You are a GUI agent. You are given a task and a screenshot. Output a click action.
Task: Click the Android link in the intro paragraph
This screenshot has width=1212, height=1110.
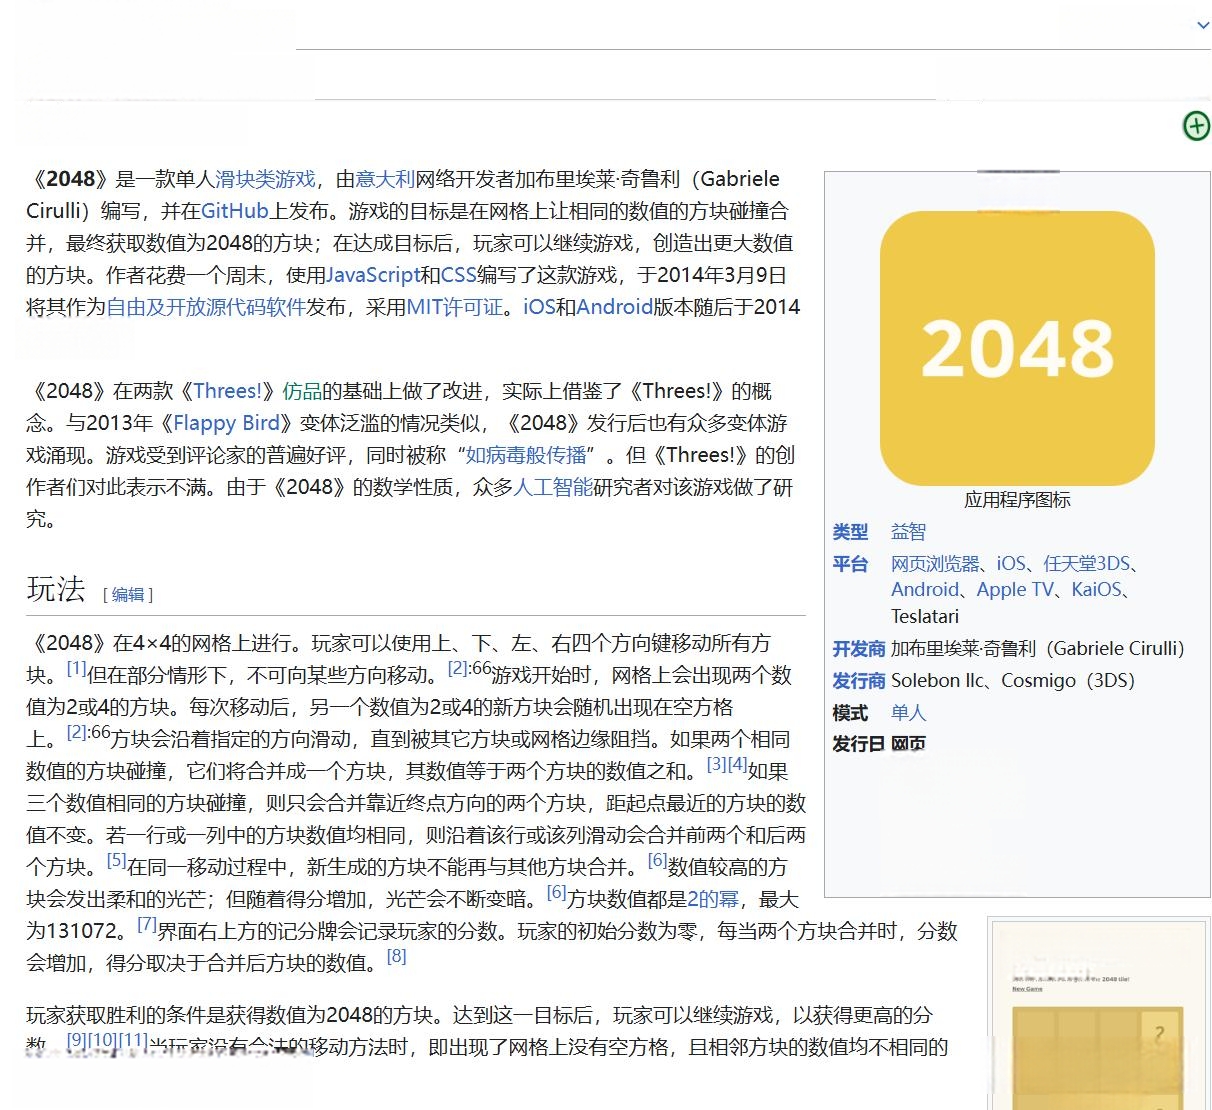[x=614, y=307]
